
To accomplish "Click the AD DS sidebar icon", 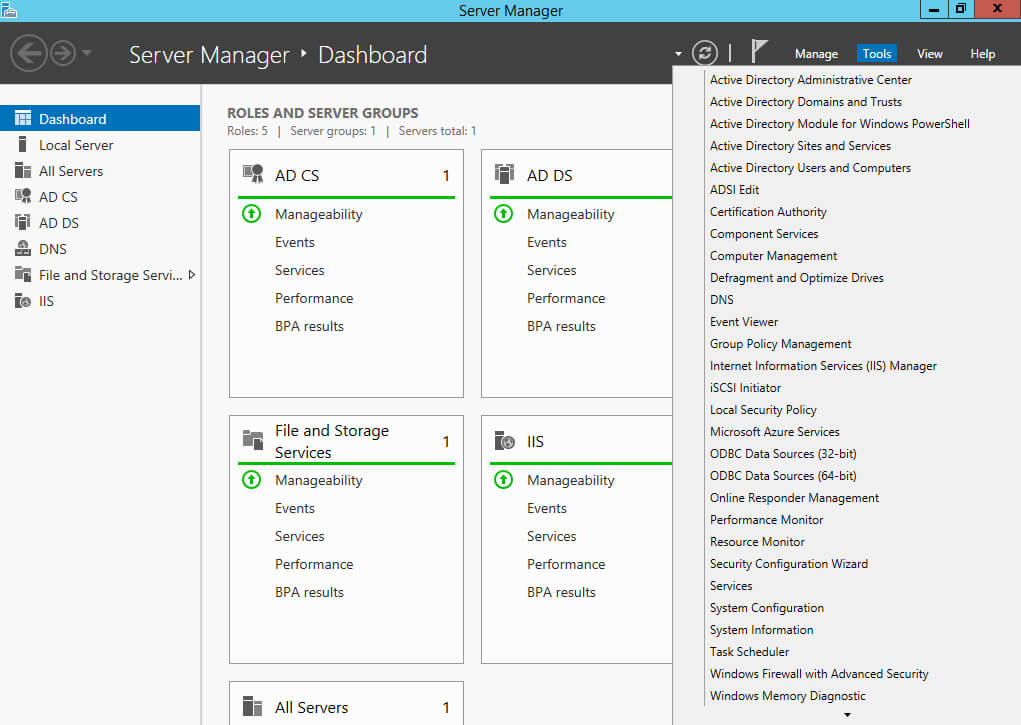I will (23, 222).
